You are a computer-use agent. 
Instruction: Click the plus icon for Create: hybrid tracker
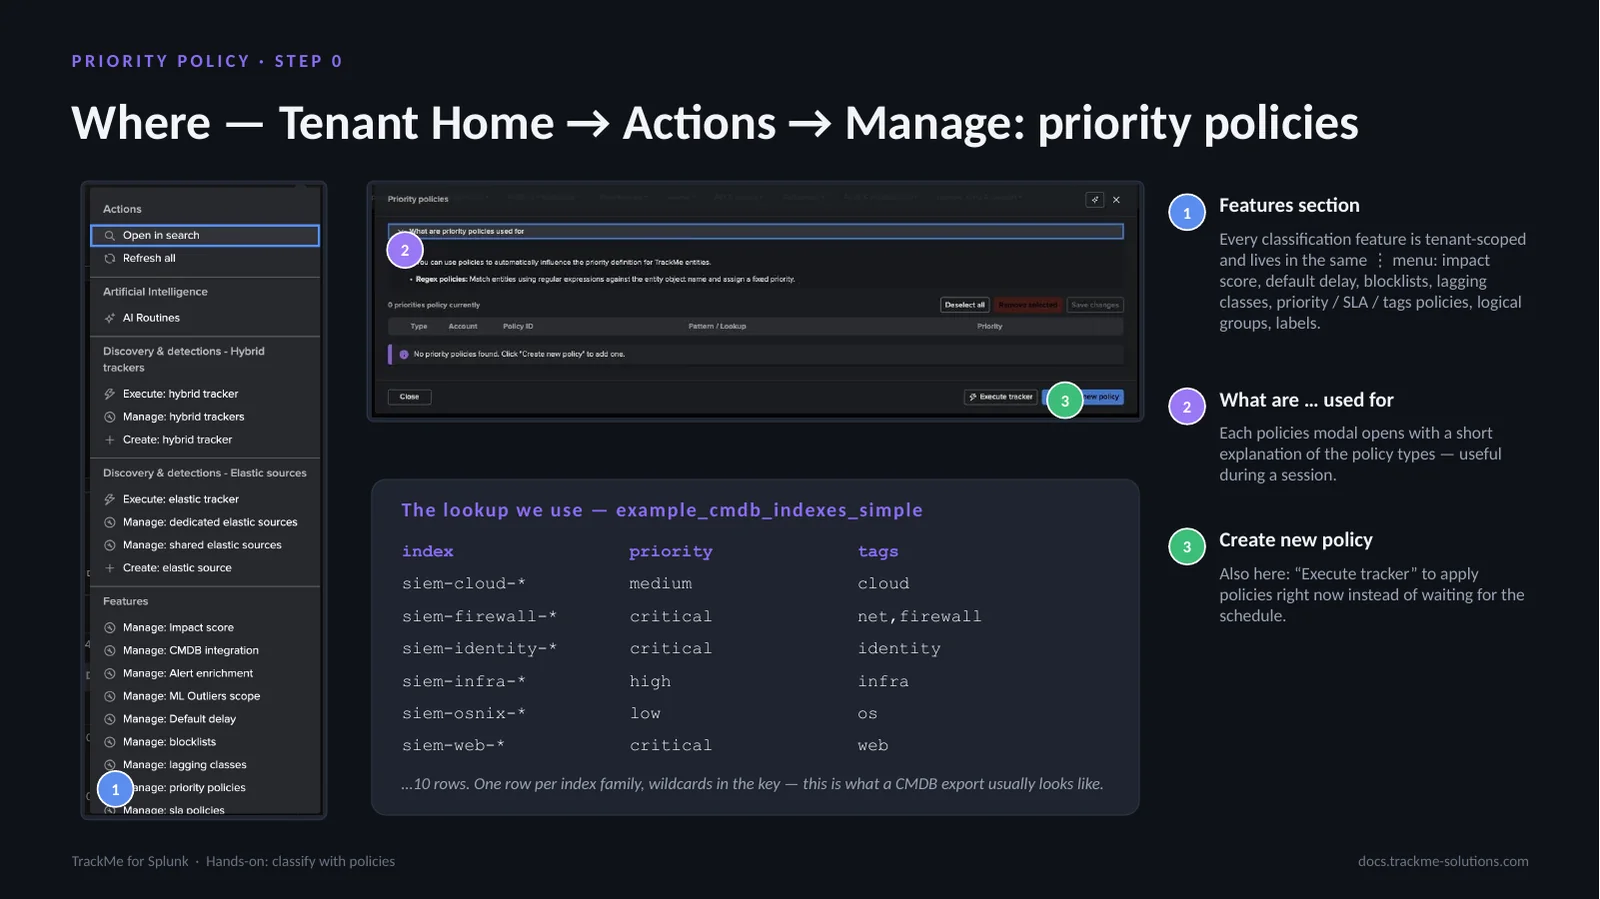point(110,440)
